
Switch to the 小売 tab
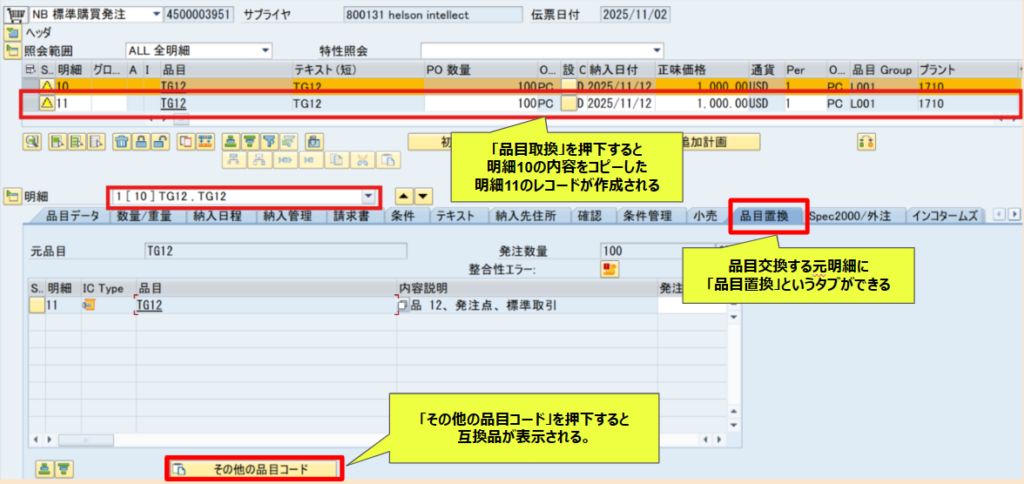(706, 218)
